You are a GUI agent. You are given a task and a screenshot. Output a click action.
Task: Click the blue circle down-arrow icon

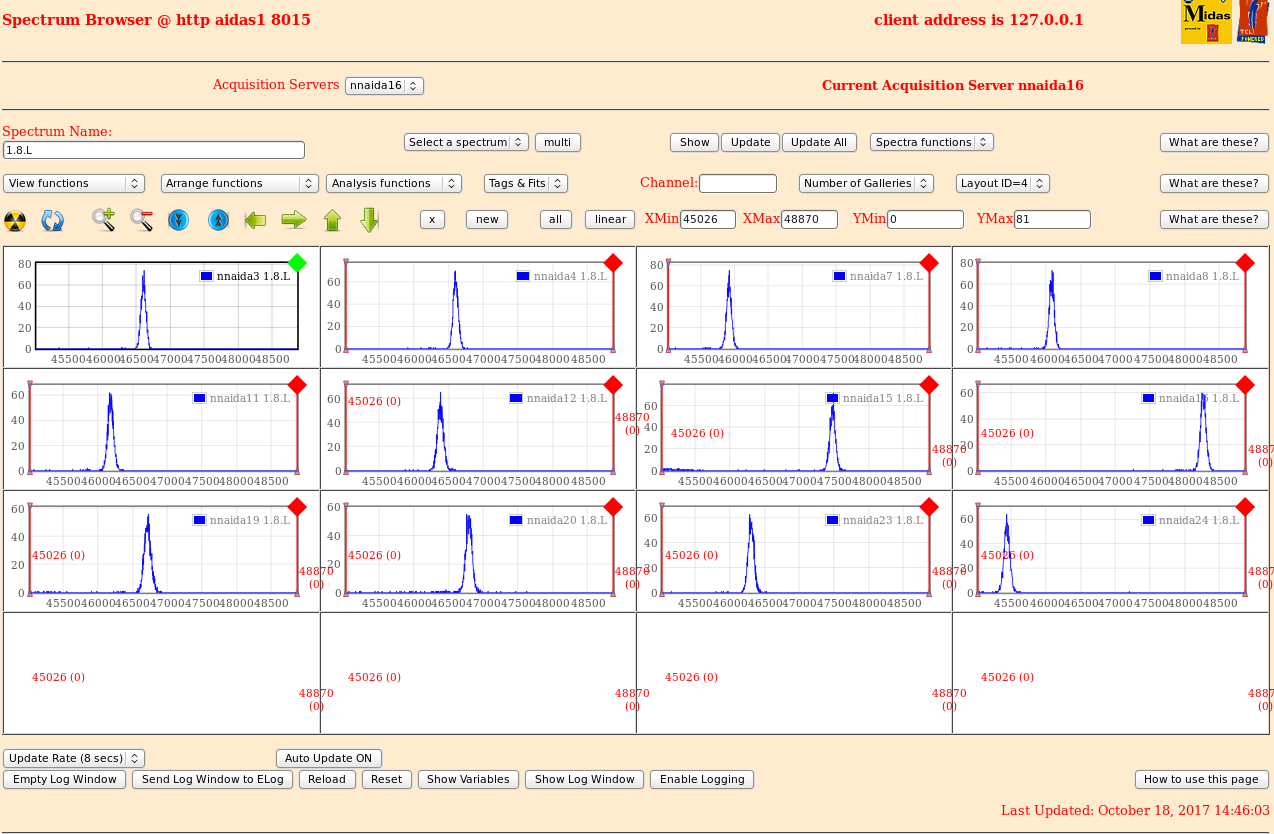(179, 220)
